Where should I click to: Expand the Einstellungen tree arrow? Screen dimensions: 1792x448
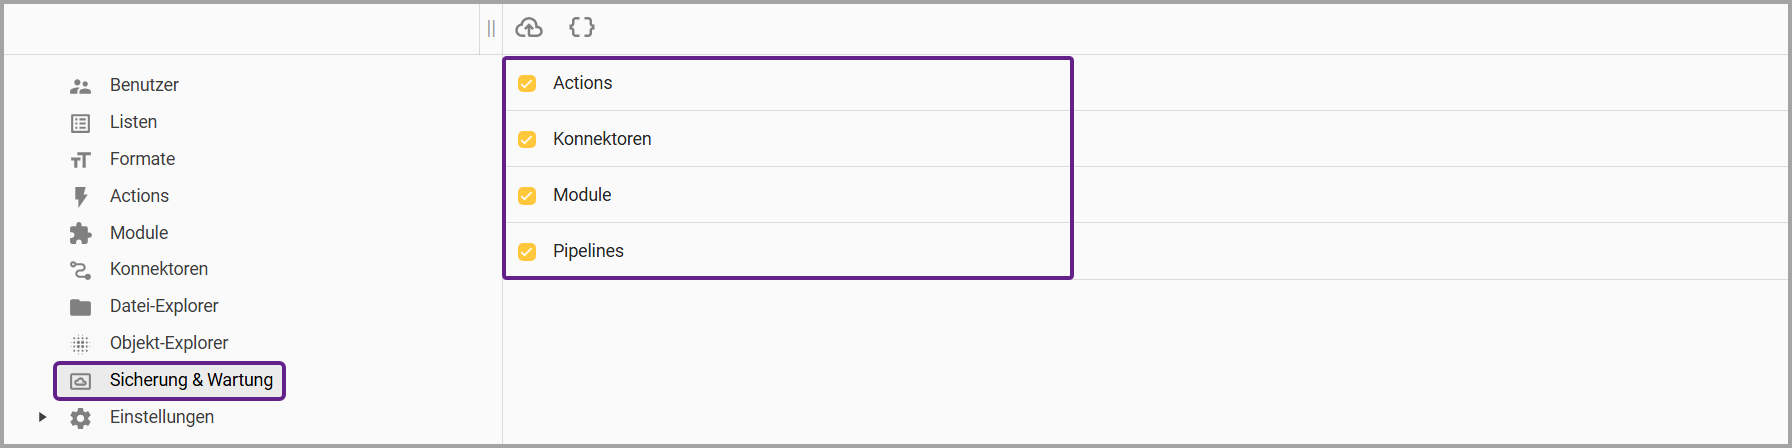(42, 417)
